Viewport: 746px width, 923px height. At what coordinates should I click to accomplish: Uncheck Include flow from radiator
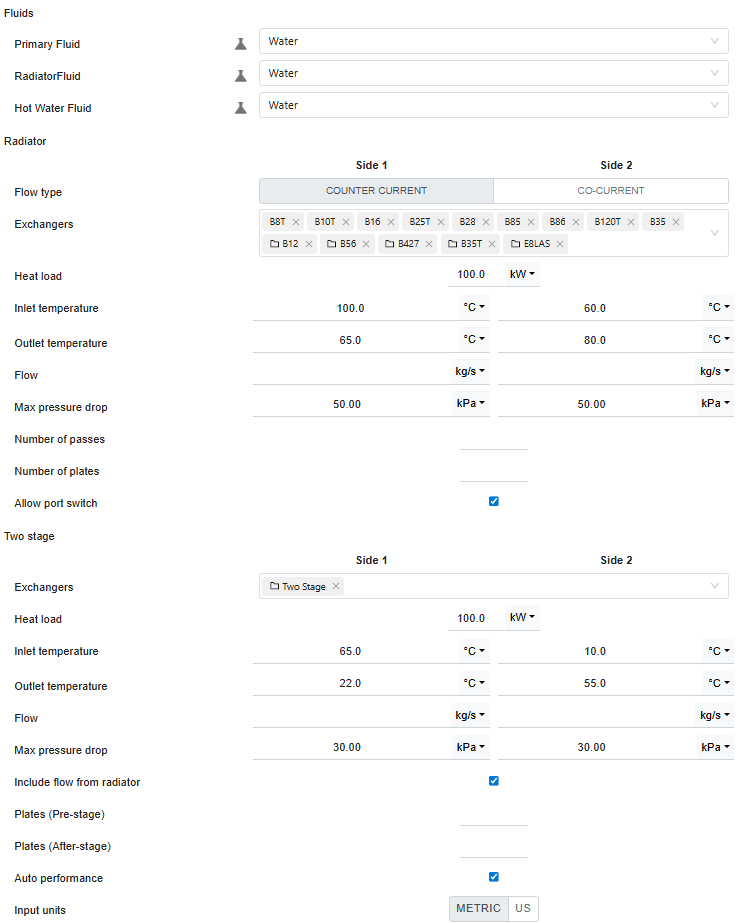tap(494, 781)
